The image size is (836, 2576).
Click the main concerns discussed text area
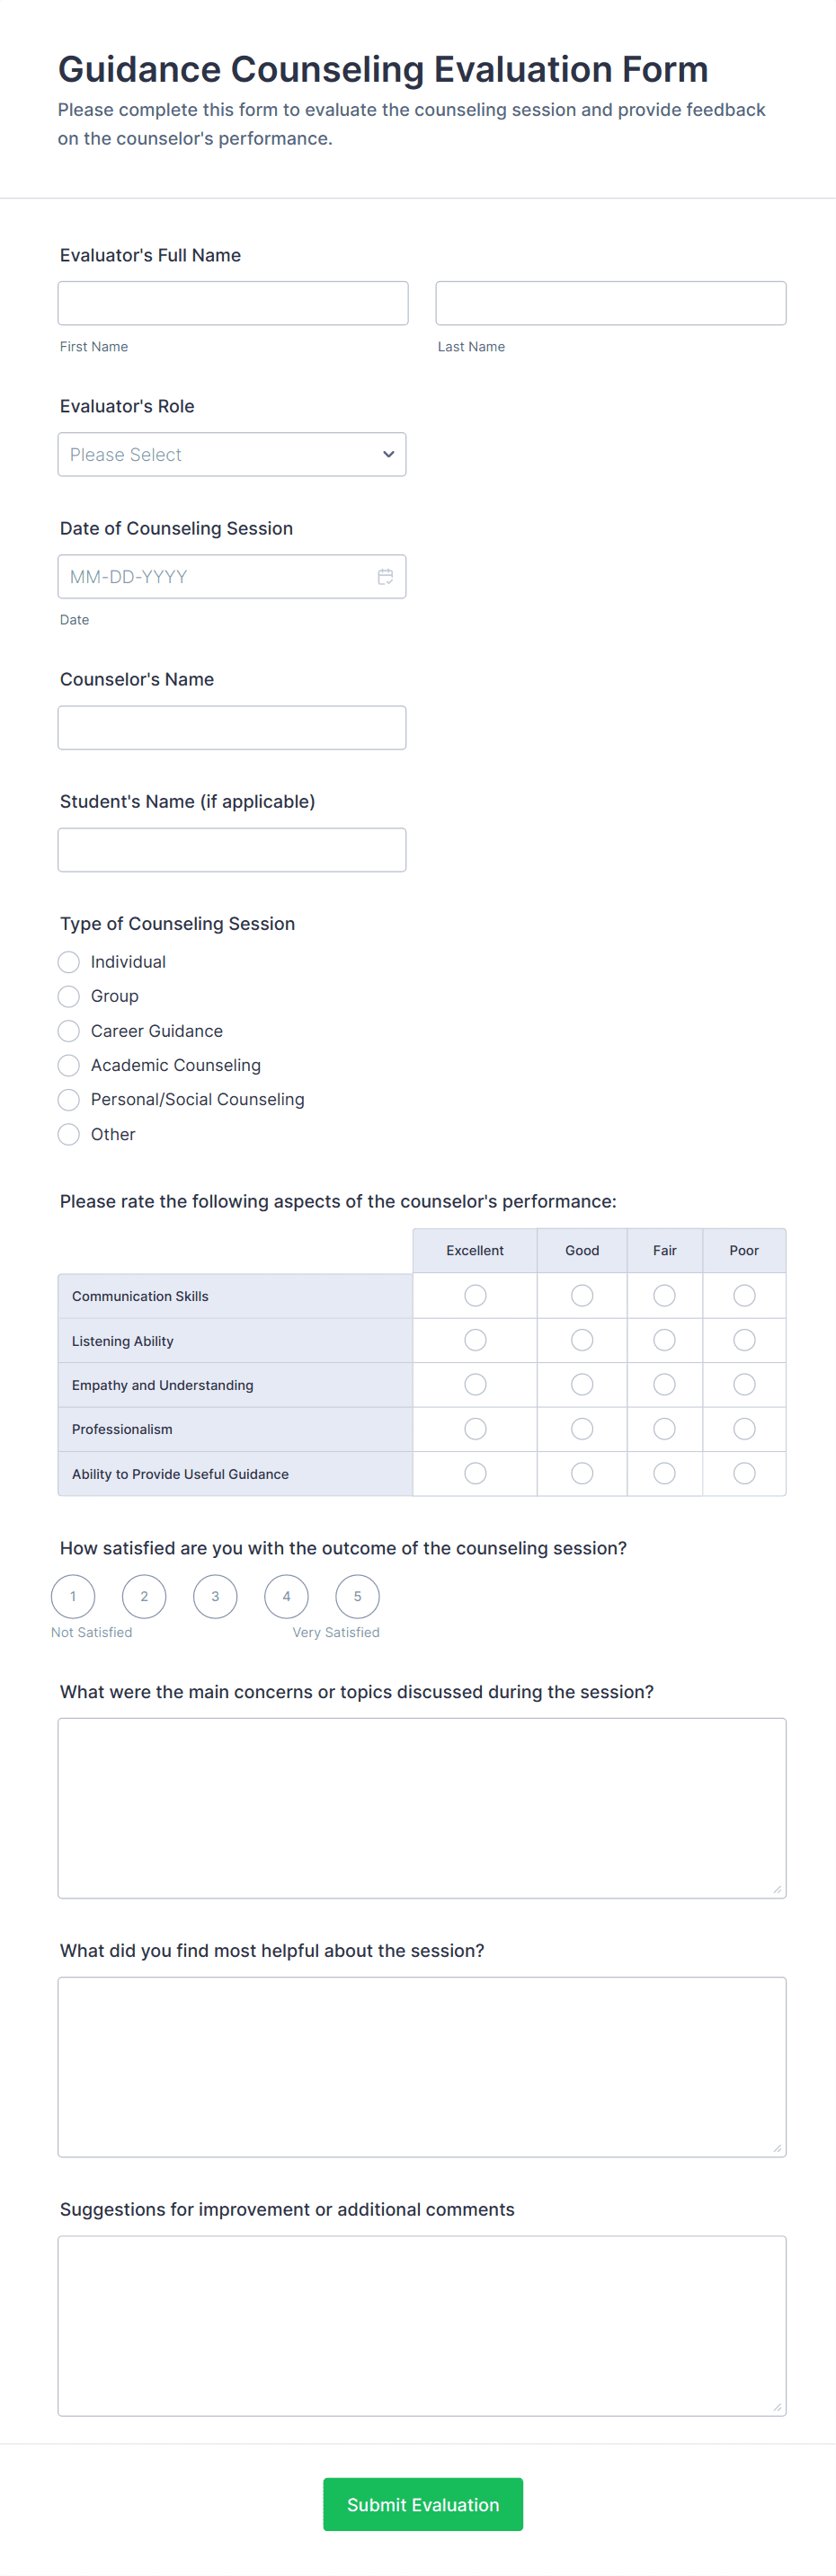pyautogui.click(x=422, y=1808)
